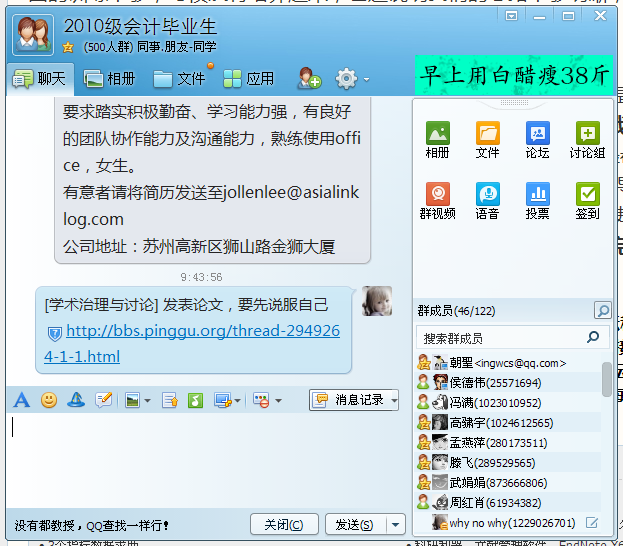The image size is (623, 546).
Task: Expand the gear settings dropdown arrow
Action: tap(366, 79)
